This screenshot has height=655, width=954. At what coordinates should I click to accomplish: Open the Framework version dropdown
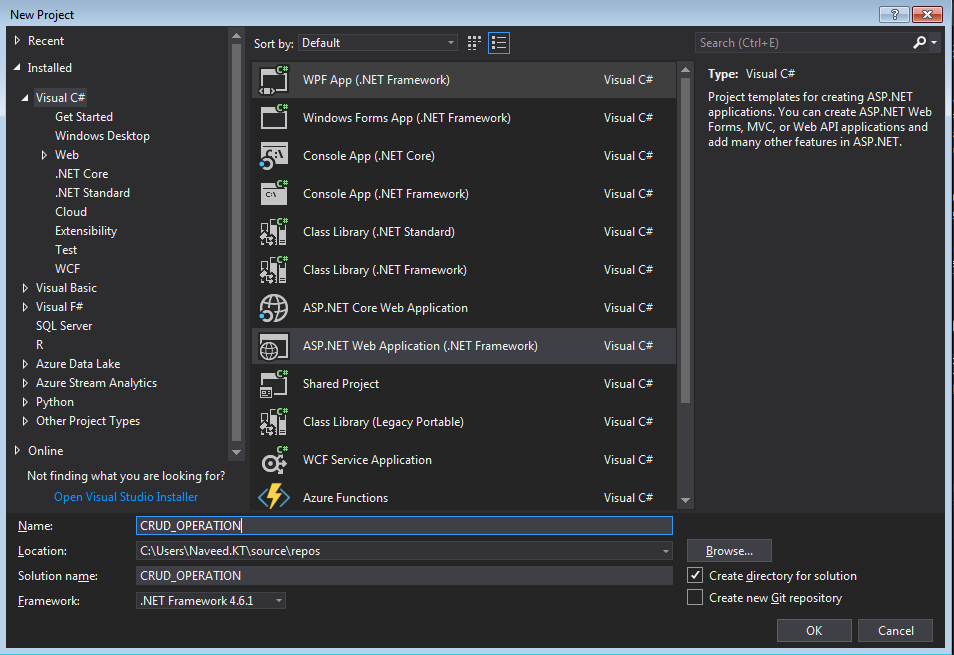point(211,600)
